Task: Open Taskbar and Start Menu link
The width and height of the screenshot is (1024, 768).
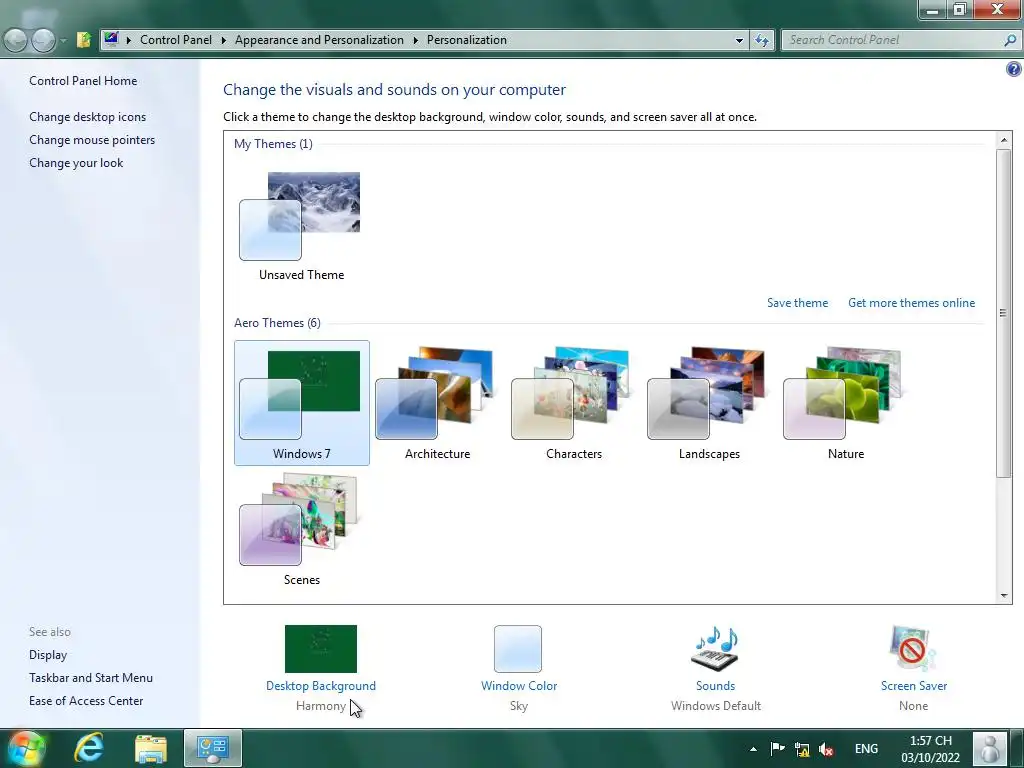Action: tap(91, 678)
